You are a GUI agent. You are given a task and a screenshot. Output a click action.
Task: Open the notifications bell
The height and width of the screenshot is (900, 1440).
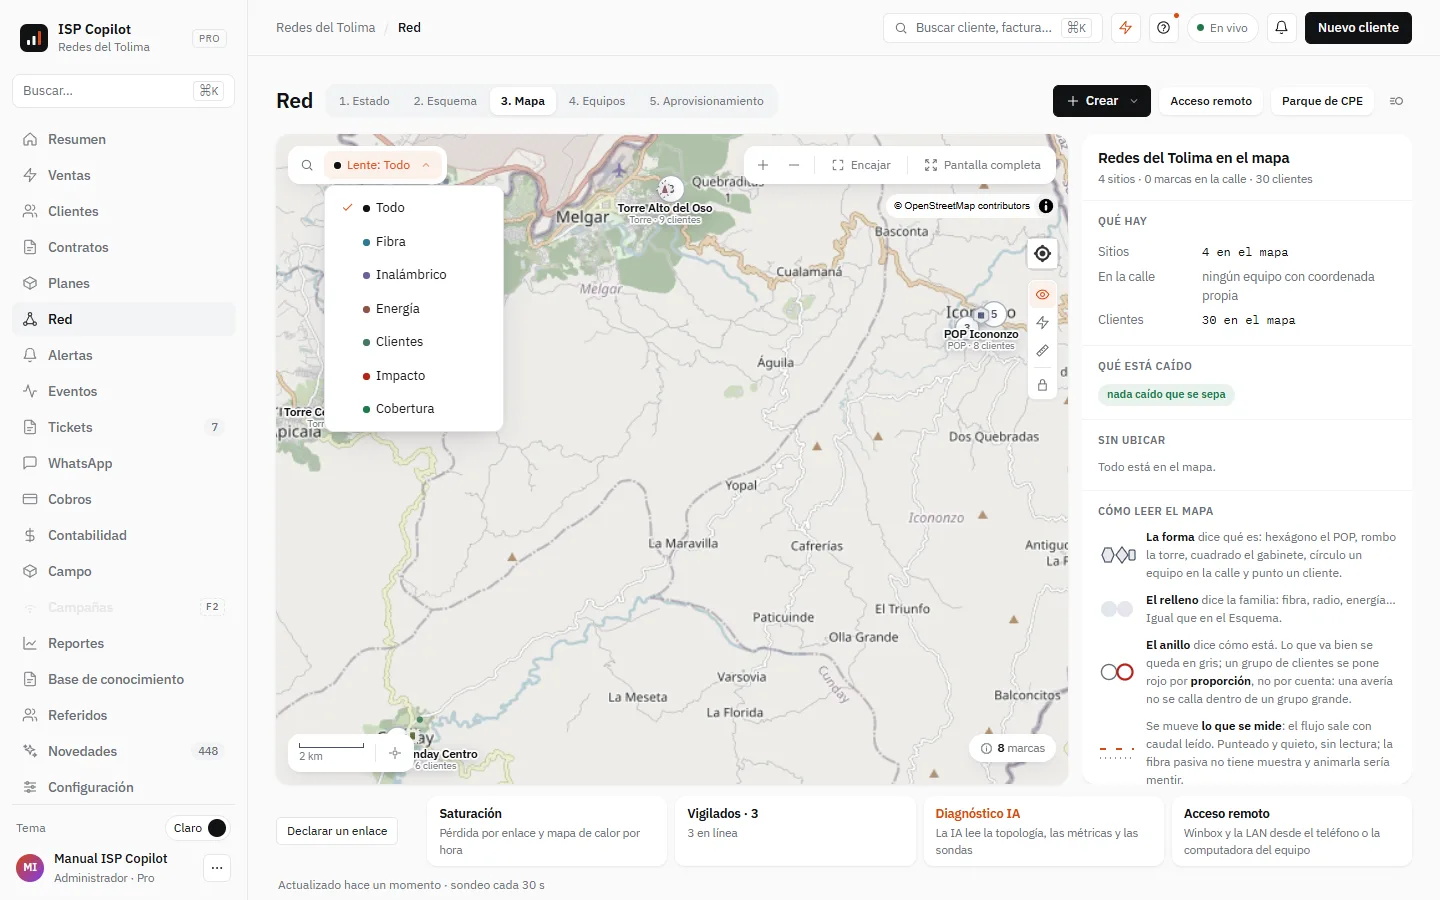1281,28
